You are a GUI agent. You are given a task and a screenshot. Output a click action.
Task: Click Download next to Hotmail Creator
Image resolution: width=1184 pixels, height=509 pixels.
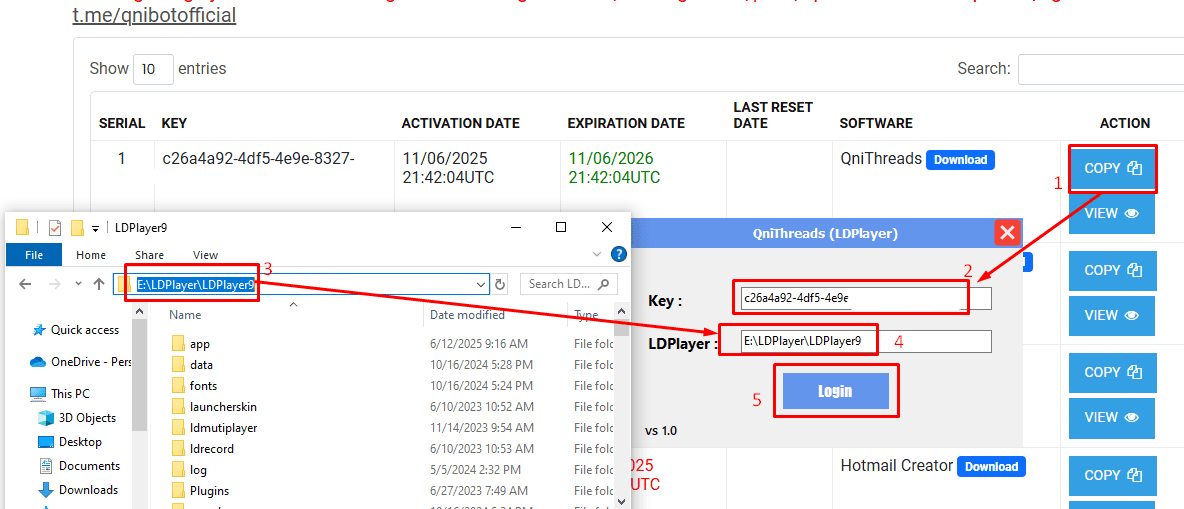(992, 466)
